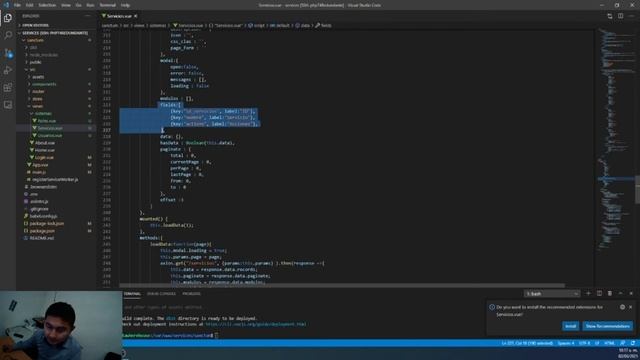Open the deployment instructions link in terminal
The image size is (640, 360).
pos(256,324)
